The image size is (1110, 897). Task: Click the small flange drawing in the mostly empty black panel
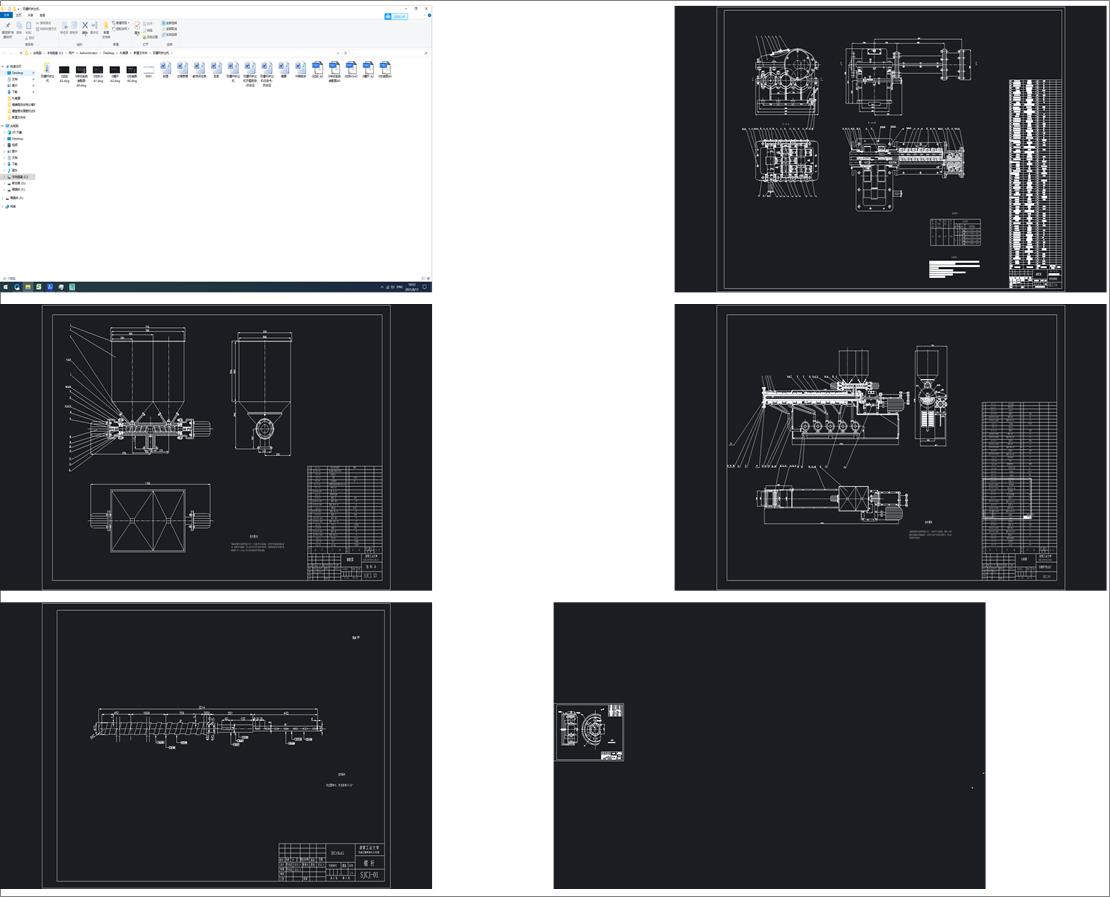589,732
